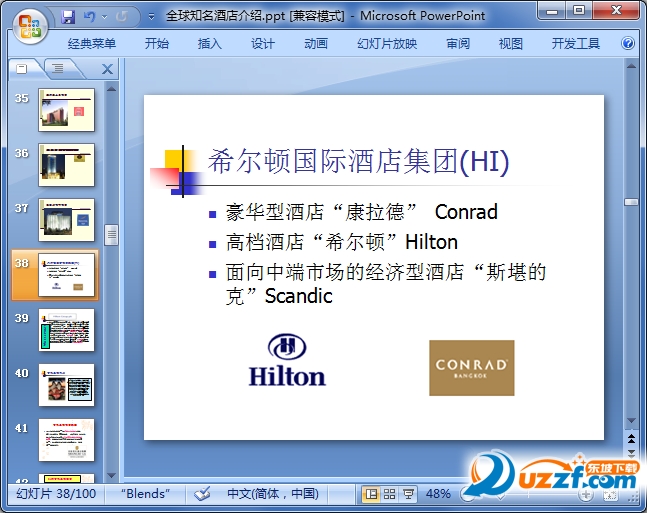Image resolution: width=647 pixels, height=513 pixels.
Task: Click the Office button orb
Action: [x=30, y=27]
